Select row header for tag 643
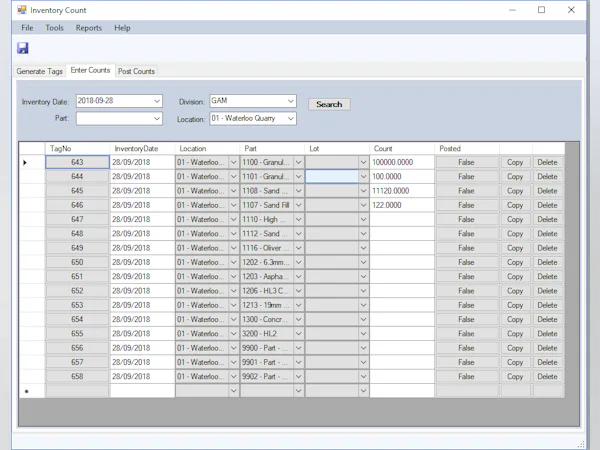The width and height of the screenshot is (600, 450). point(31,162)
